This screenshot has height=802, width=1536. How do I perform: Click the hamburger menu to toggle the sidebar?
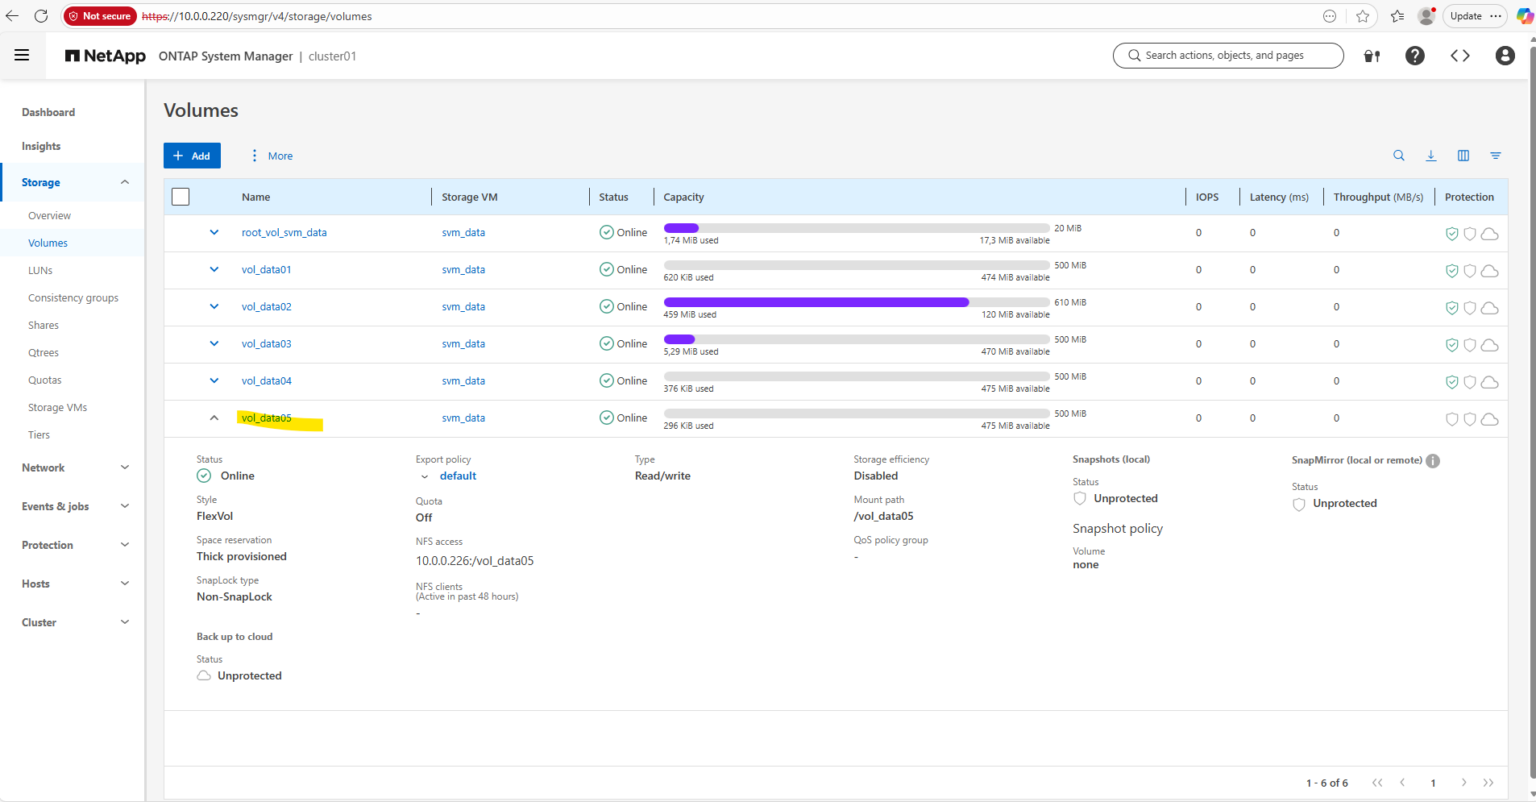[x=22, y=55]
